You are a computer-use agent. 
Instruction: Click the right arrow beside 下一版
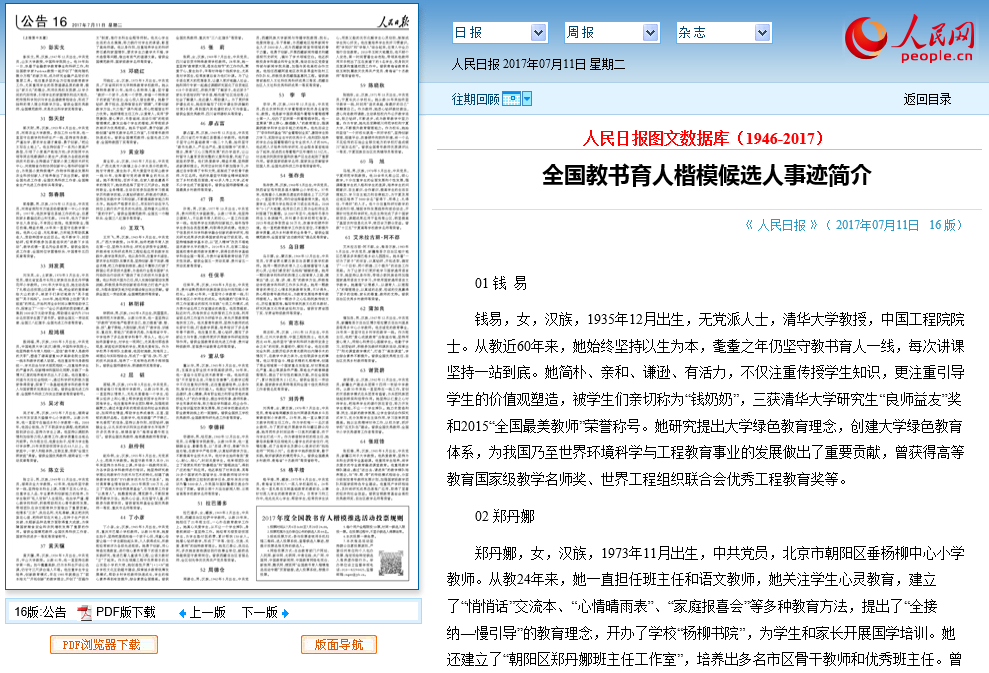coord(286,613)
